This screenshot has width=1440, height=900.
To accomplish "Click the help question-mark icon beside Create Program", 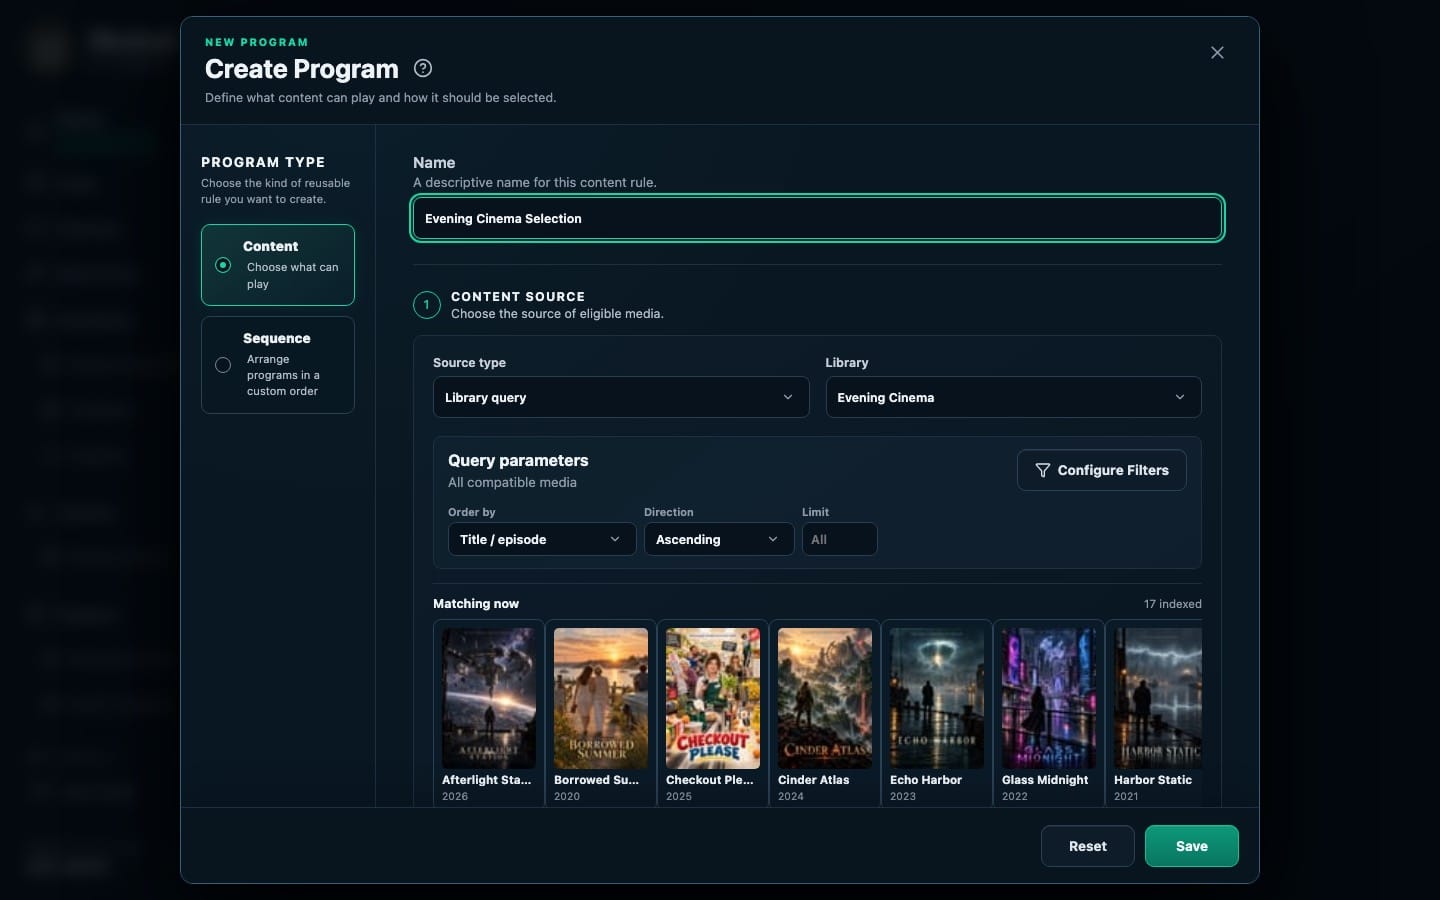I will click(423, 68).
